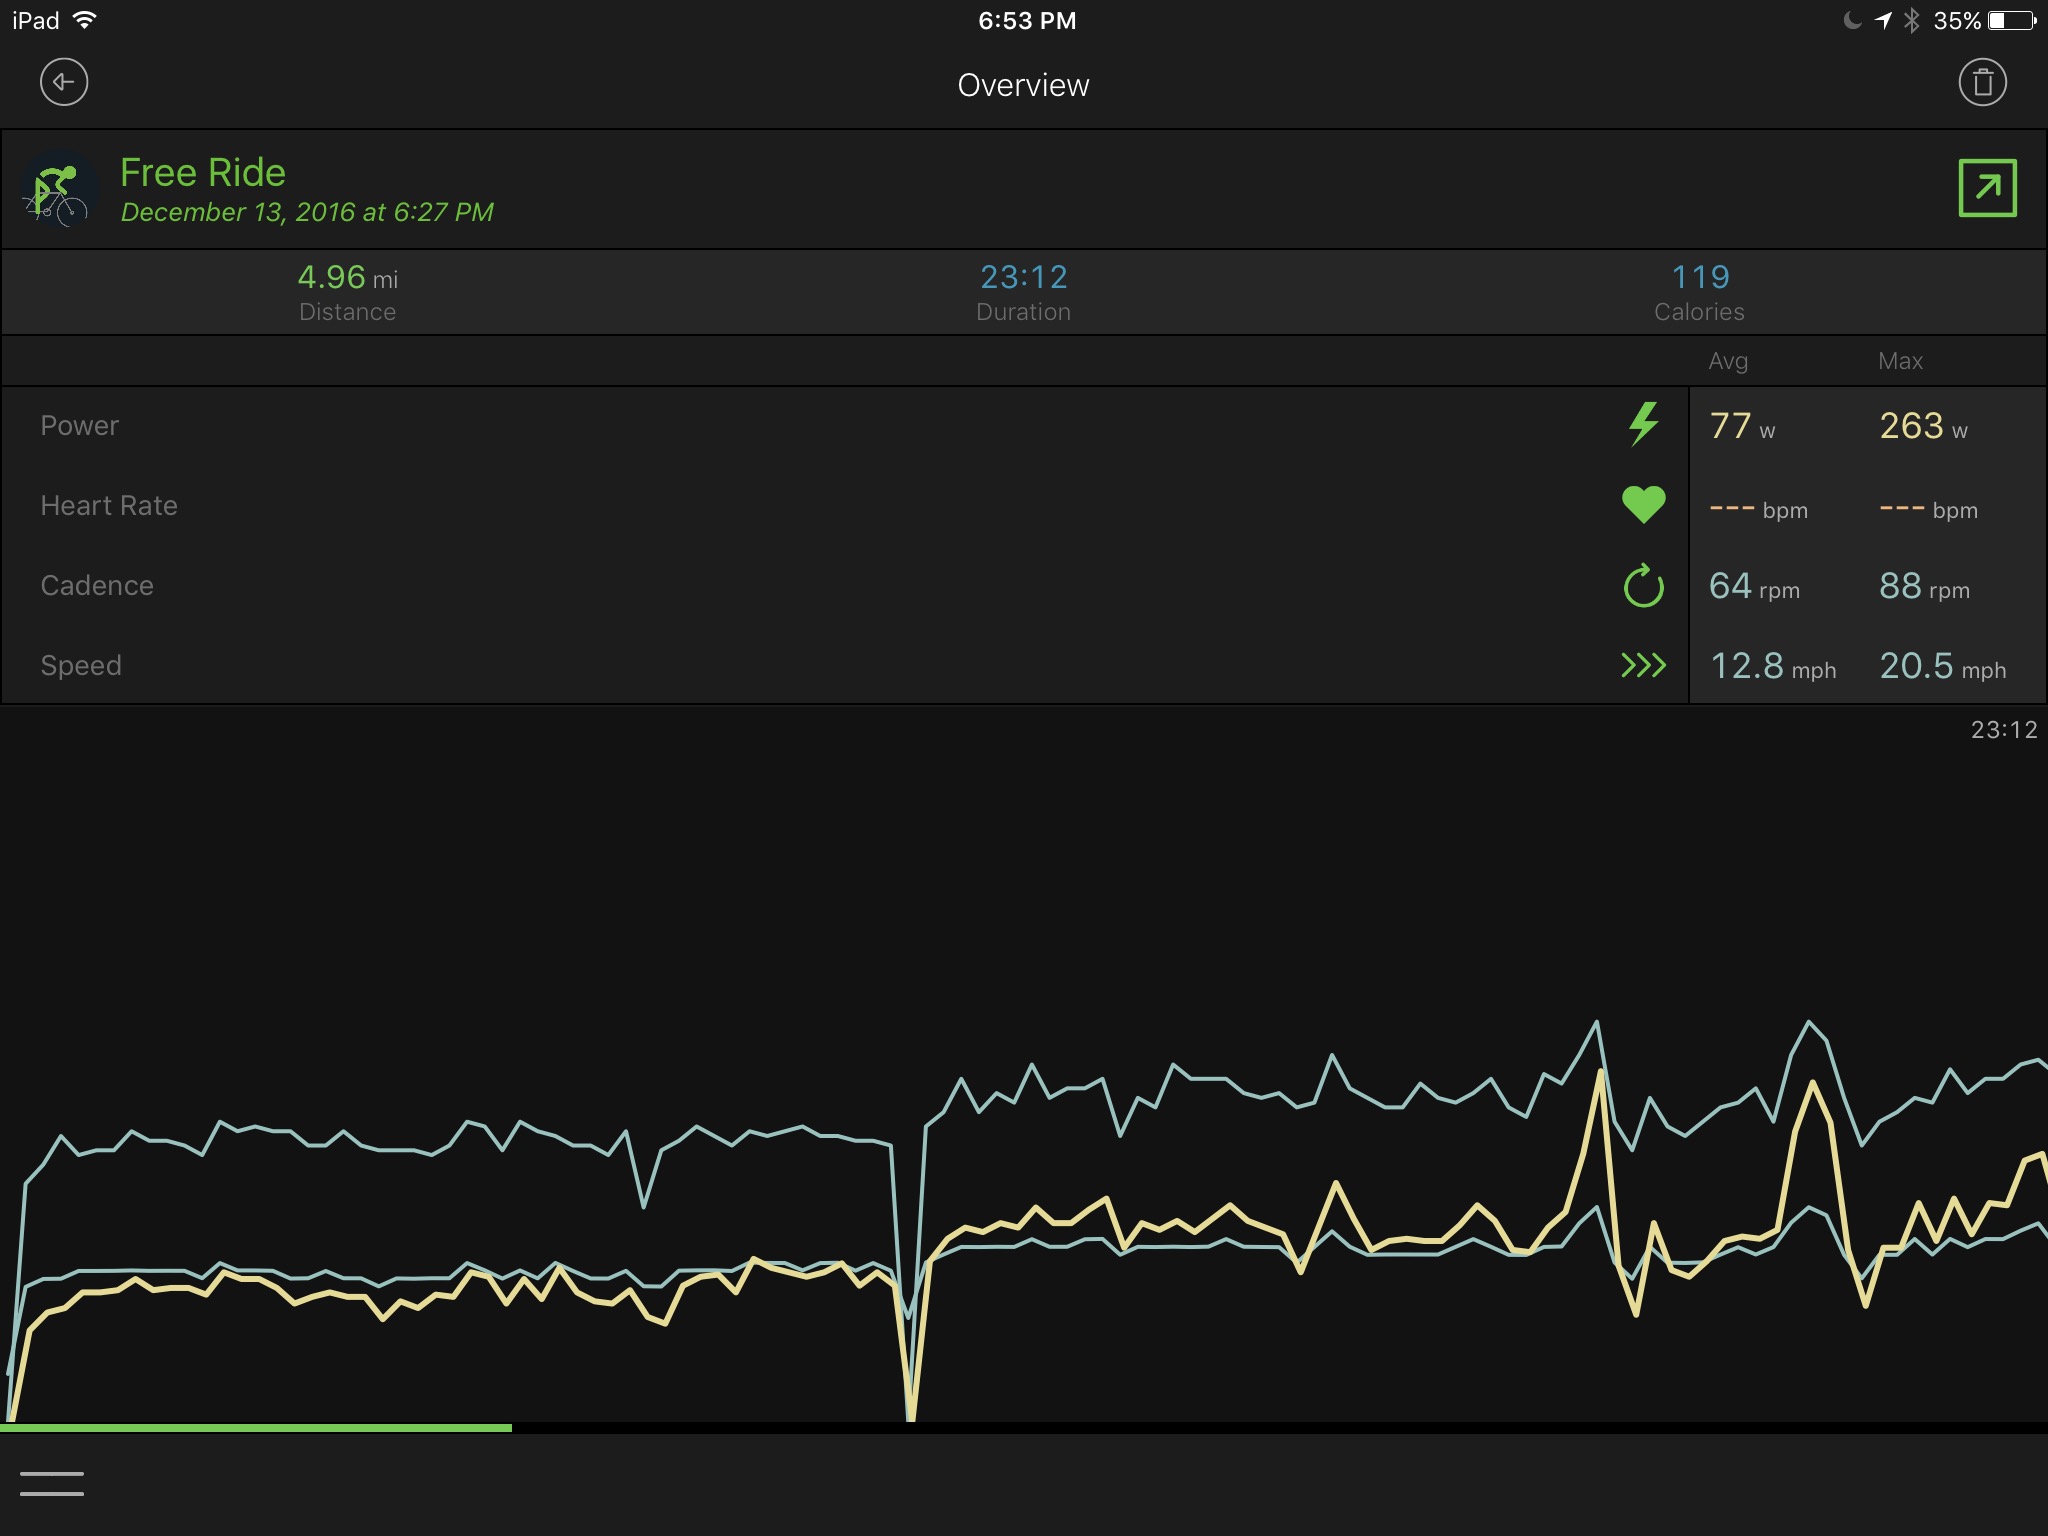Tap the battery indicator
This screenshot has height=1536, width=2048.
click(2012, 20)
